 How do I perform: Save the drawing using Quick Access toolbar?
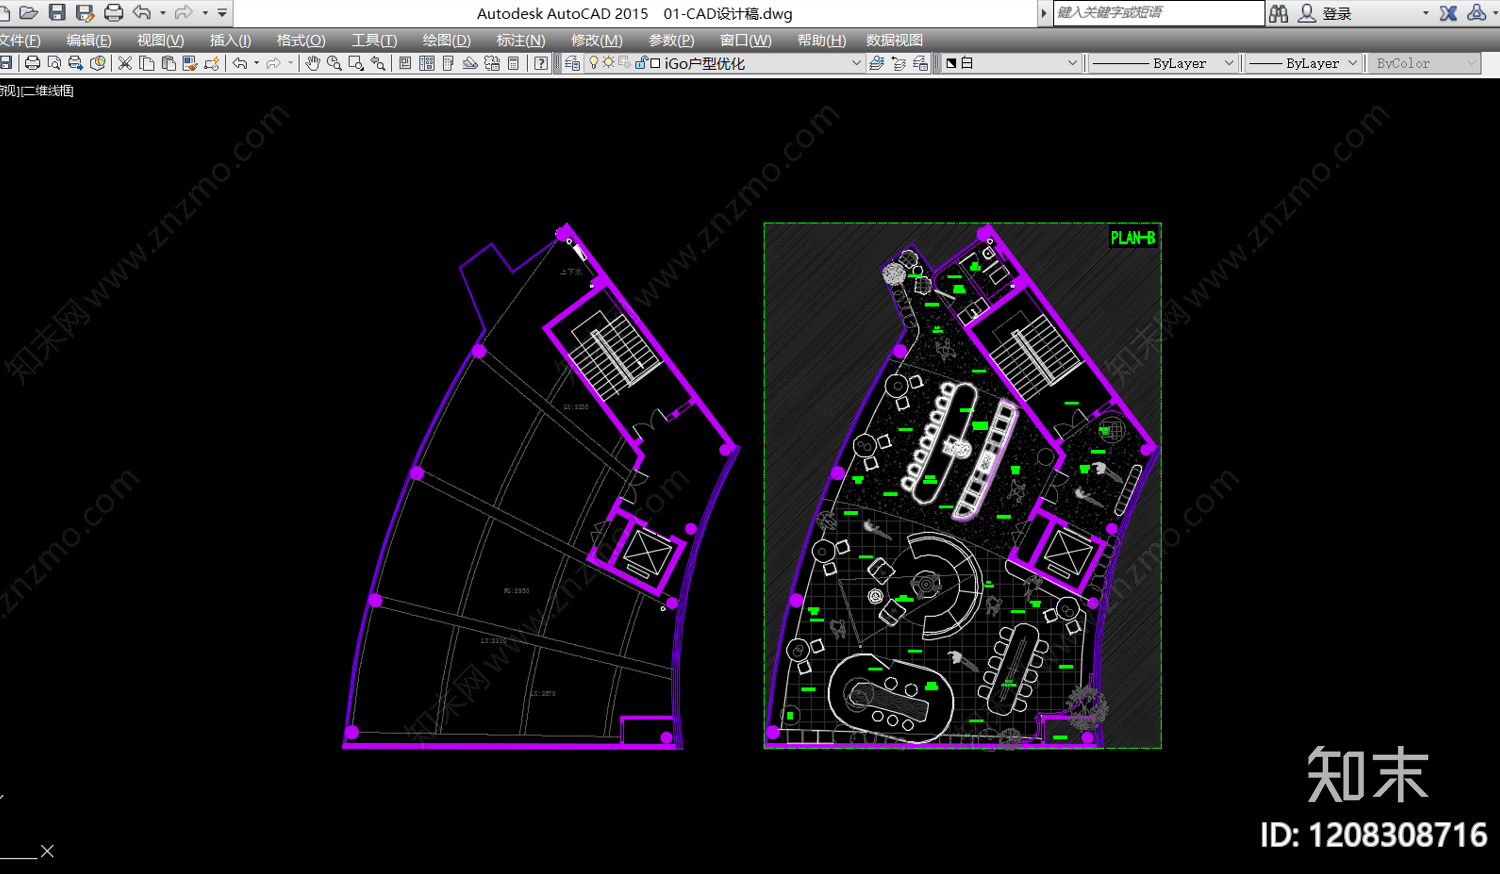coord(57,13)
